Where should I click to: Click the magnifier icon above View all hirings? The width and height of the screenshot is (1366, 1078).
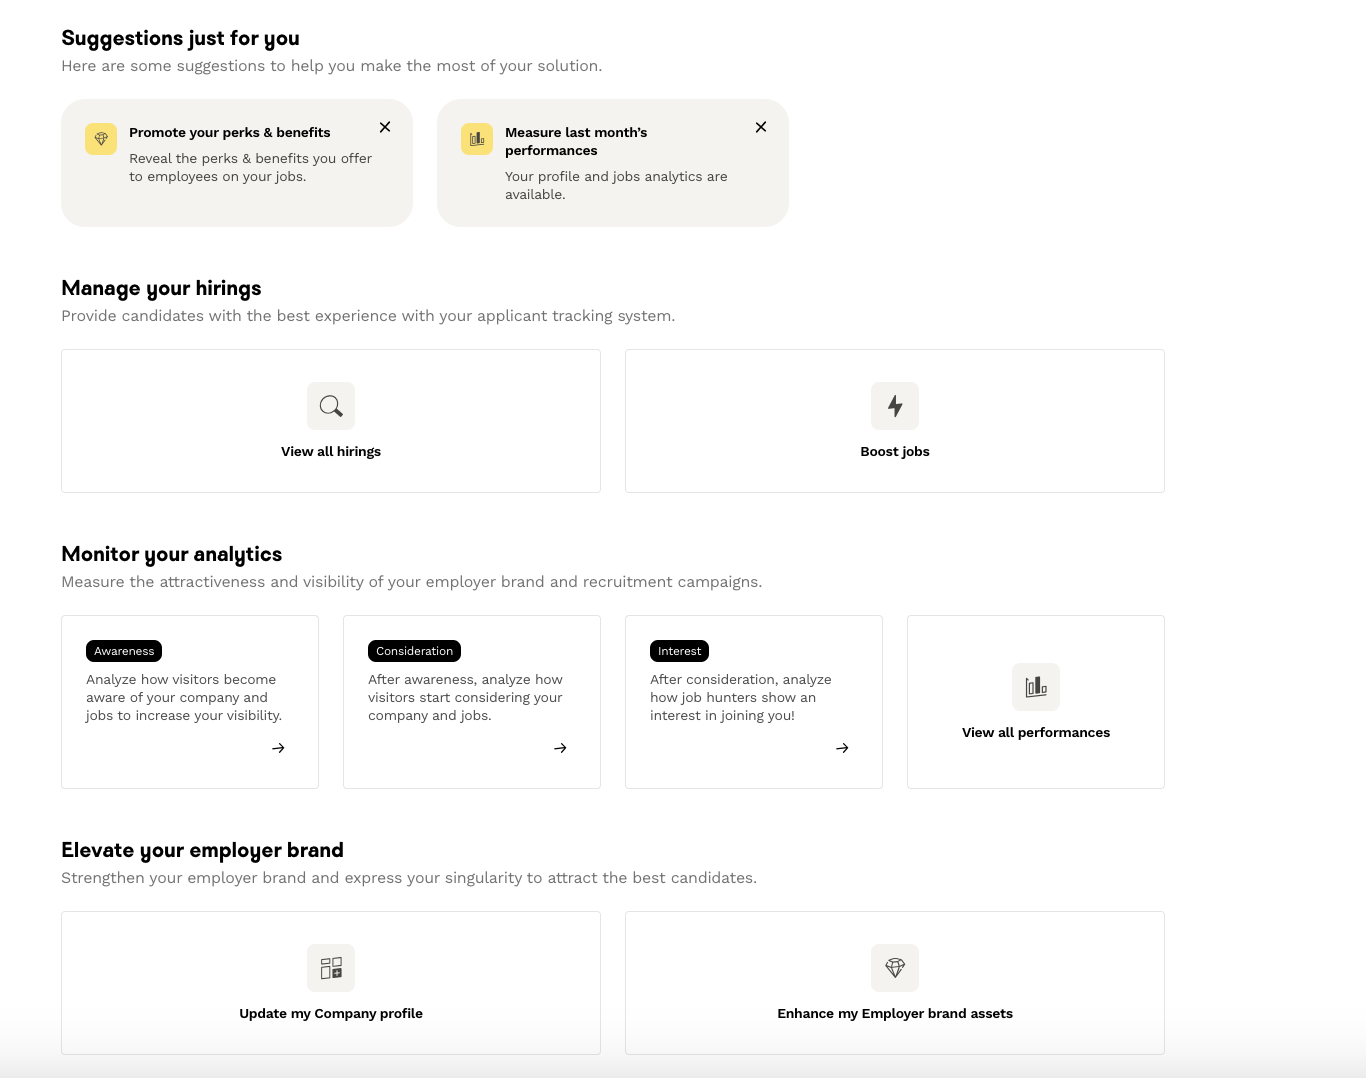(x=331, y=406)
